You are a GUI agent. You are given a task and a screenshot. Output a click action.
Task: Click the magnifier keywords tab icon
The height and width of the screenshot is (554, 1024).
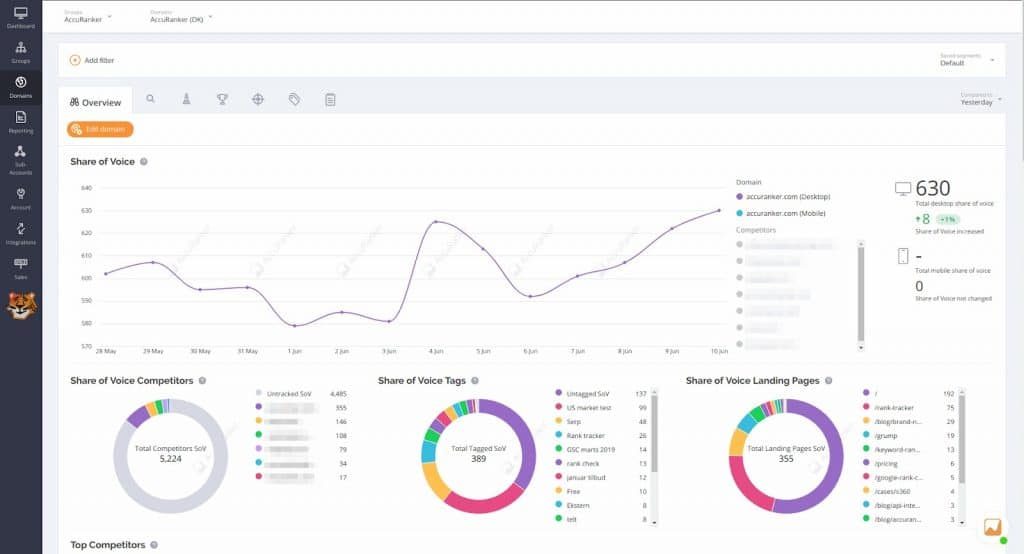pos(151,100)
